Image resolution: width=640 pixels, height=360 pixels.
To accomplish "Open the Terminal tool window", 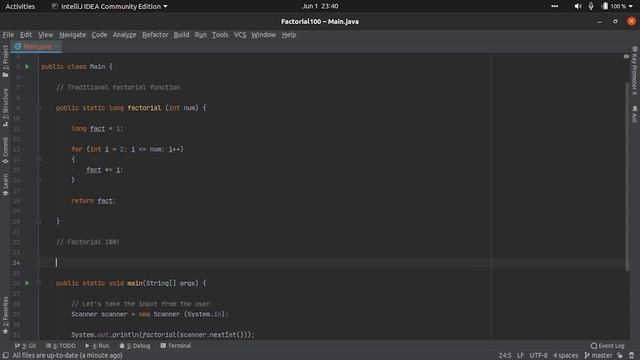I will point(176,346).
